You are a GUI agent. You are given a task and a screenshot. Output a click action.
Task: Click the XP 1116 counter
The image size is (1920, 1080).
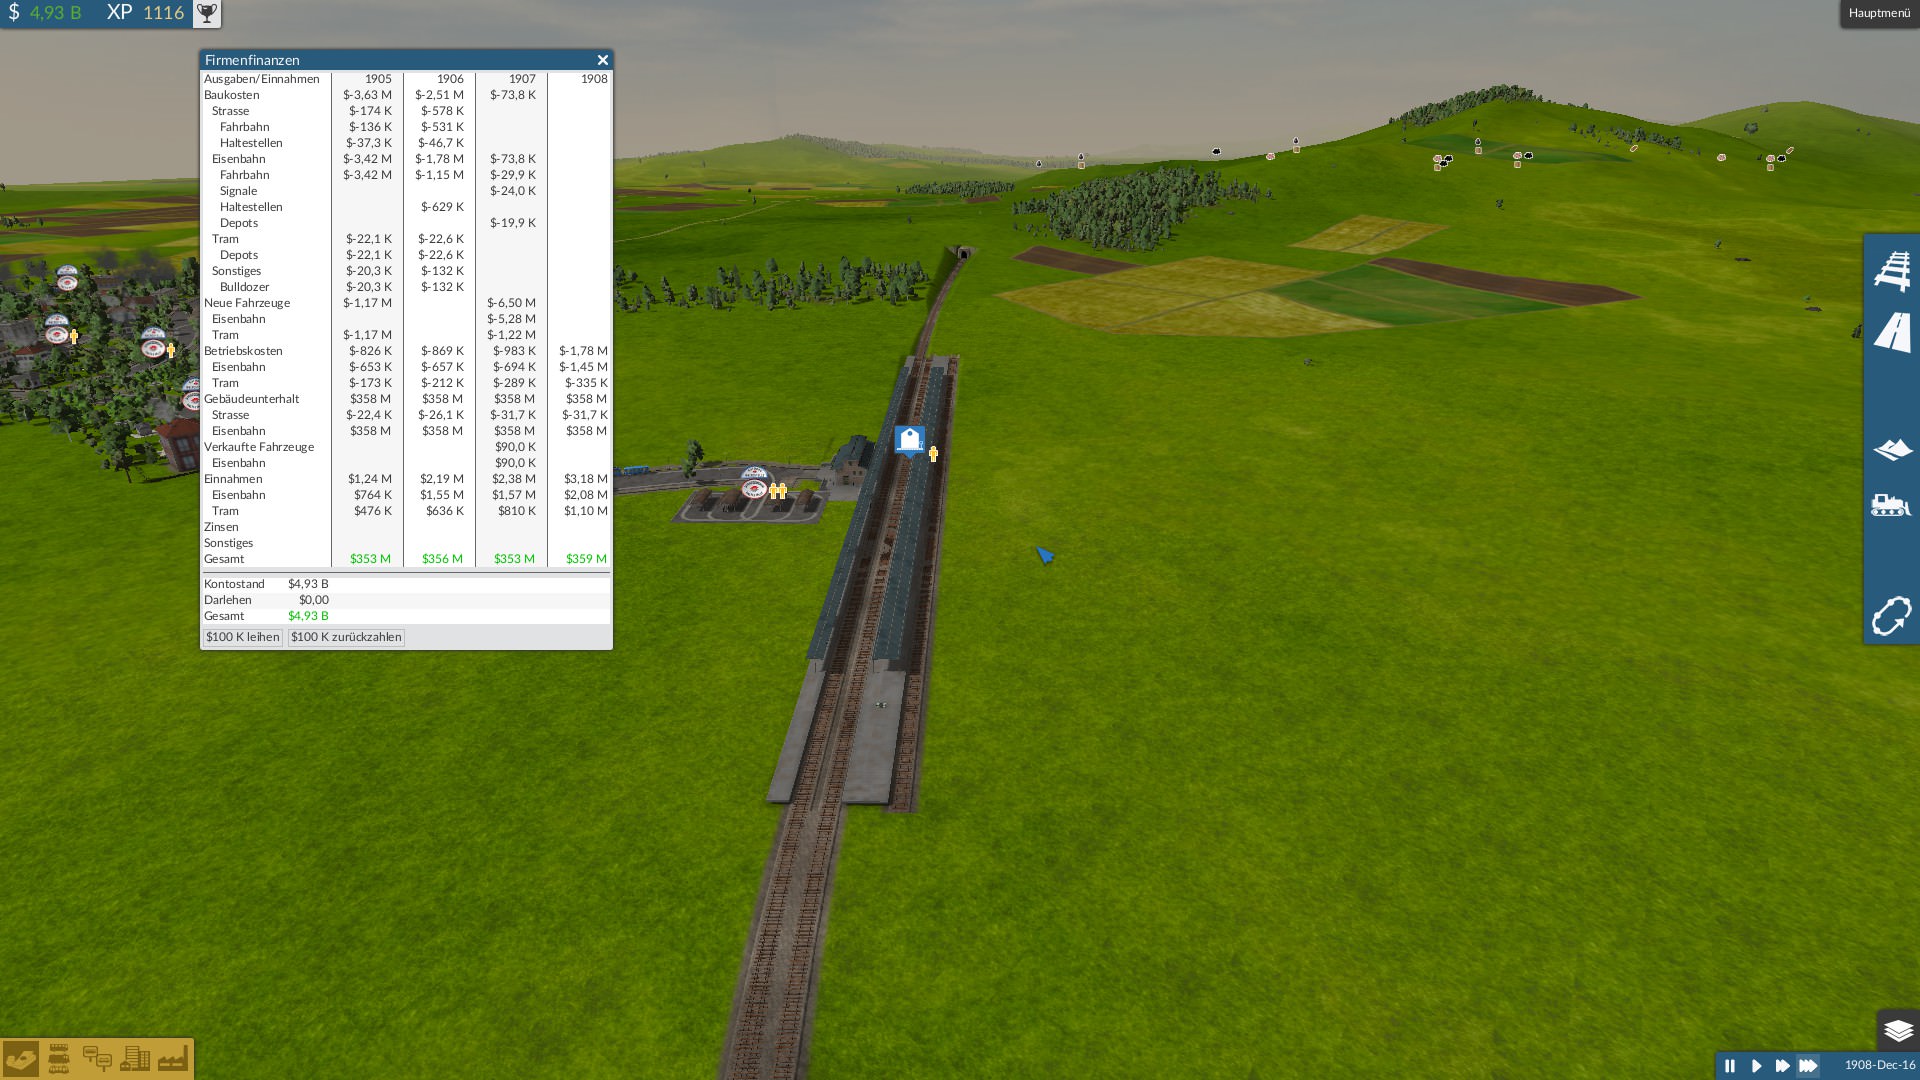(146, 13)
